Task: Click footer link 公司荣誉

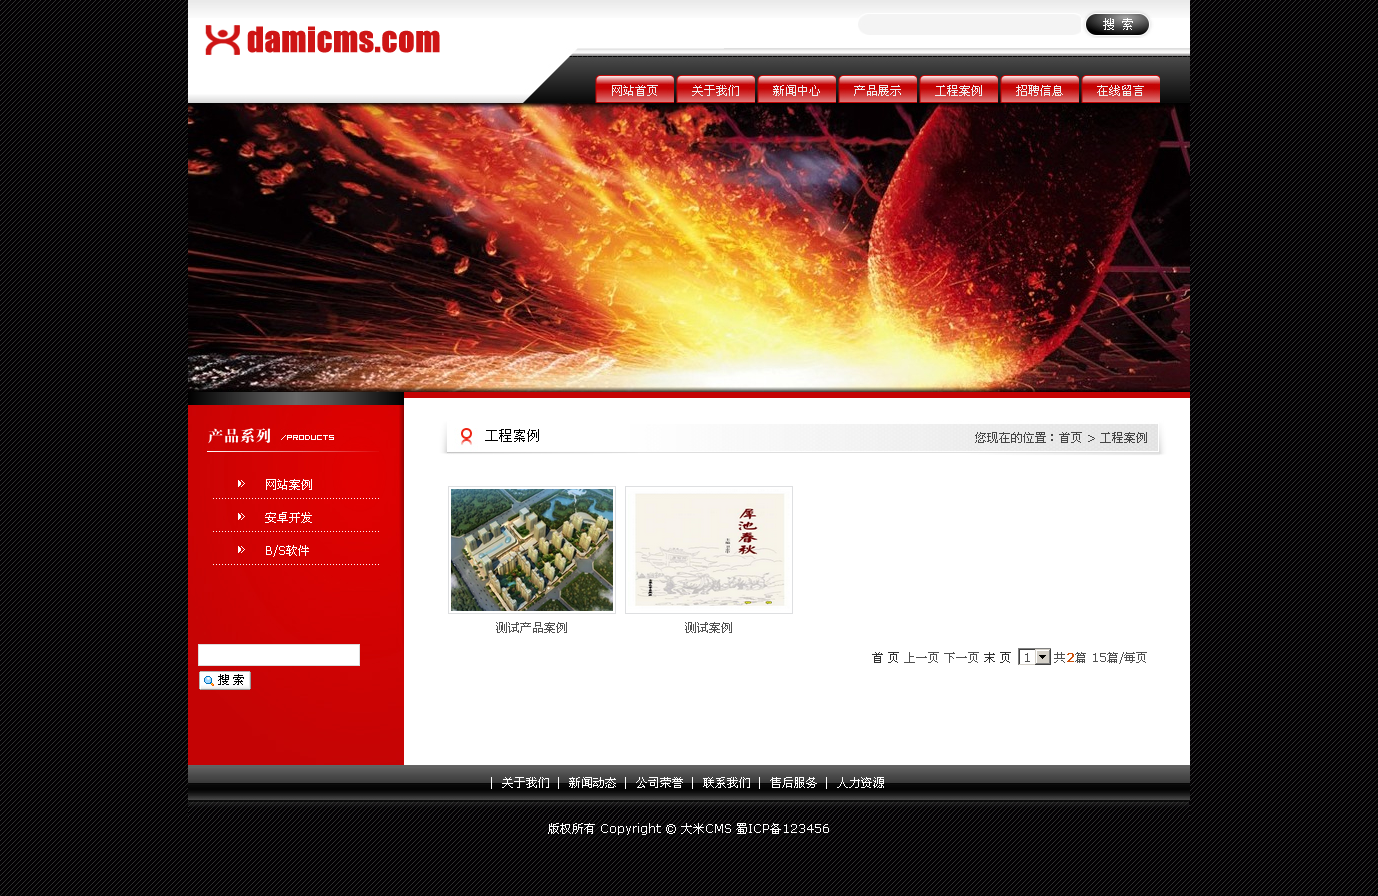Action: point(660,783)
